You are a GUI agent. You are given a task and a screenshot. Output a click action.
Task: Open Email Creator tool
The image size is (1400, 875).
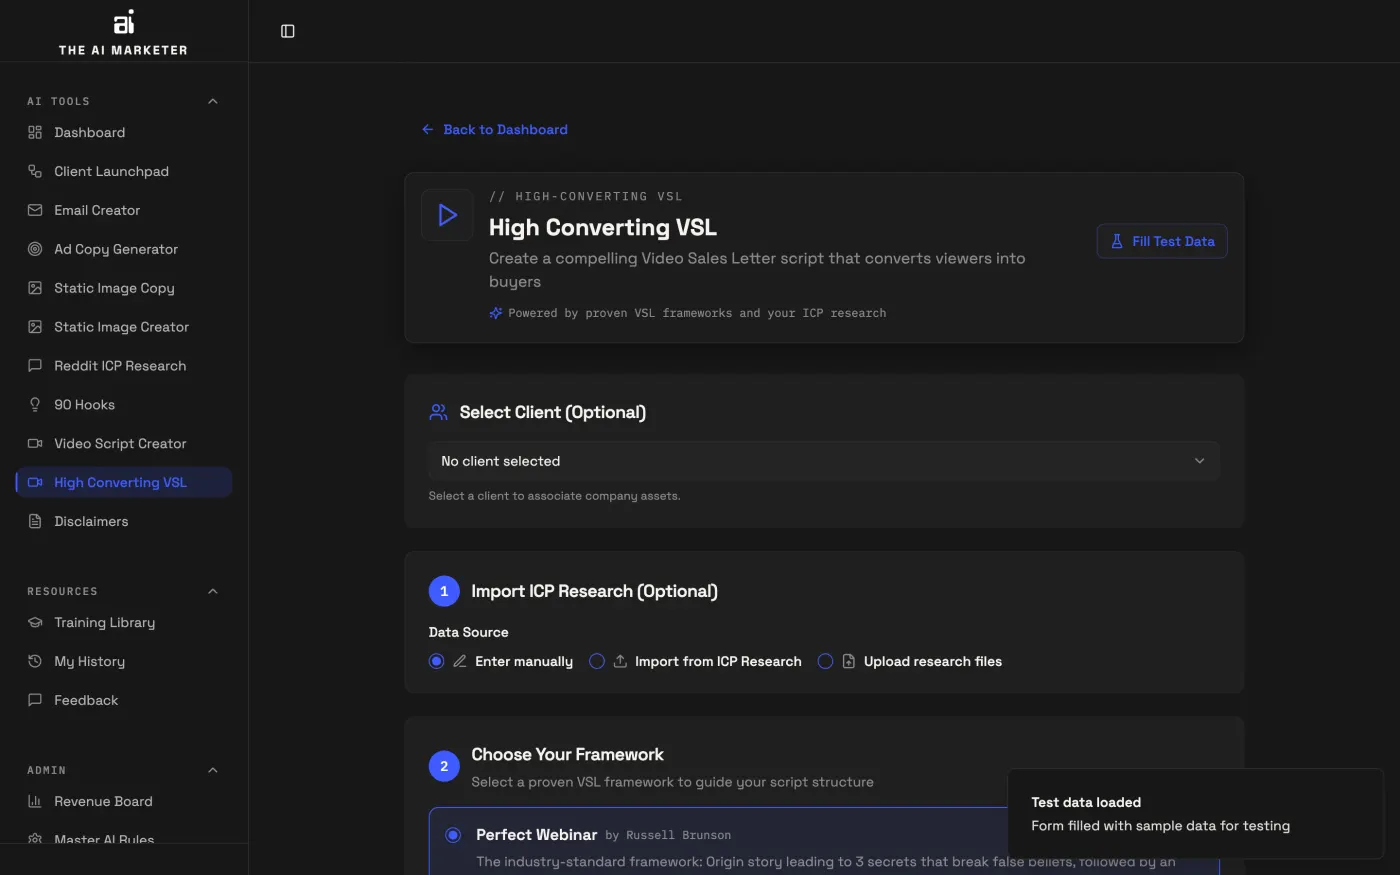click(124, 210)
